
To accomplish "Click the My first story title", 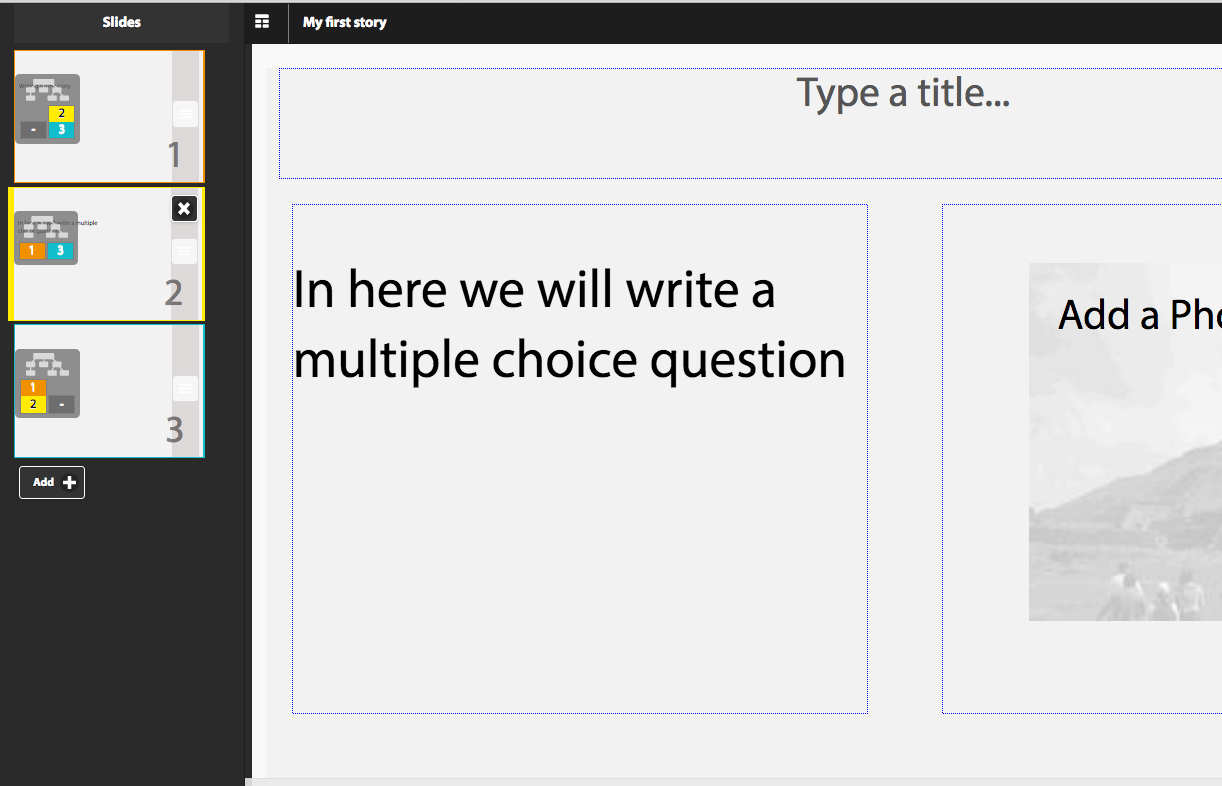I will tap(344, 21).
